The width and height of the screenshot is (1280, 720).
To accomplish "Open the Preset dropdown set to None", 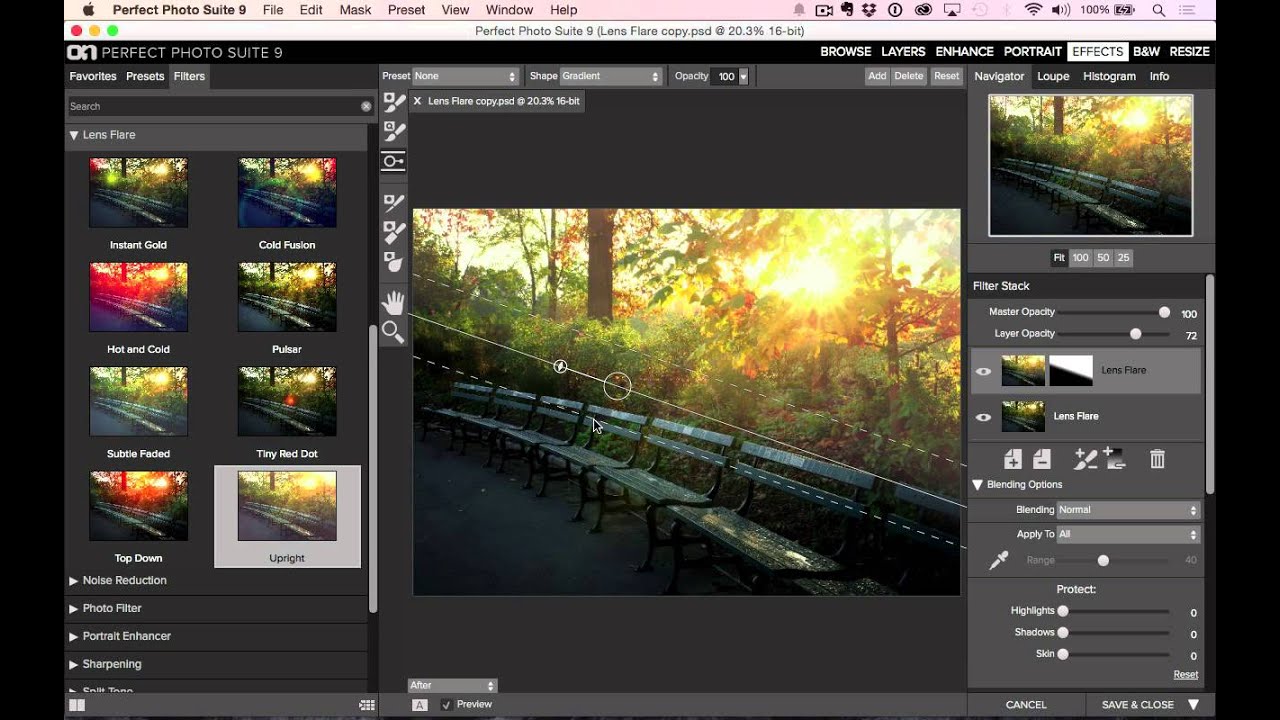I will coord(465,76).
